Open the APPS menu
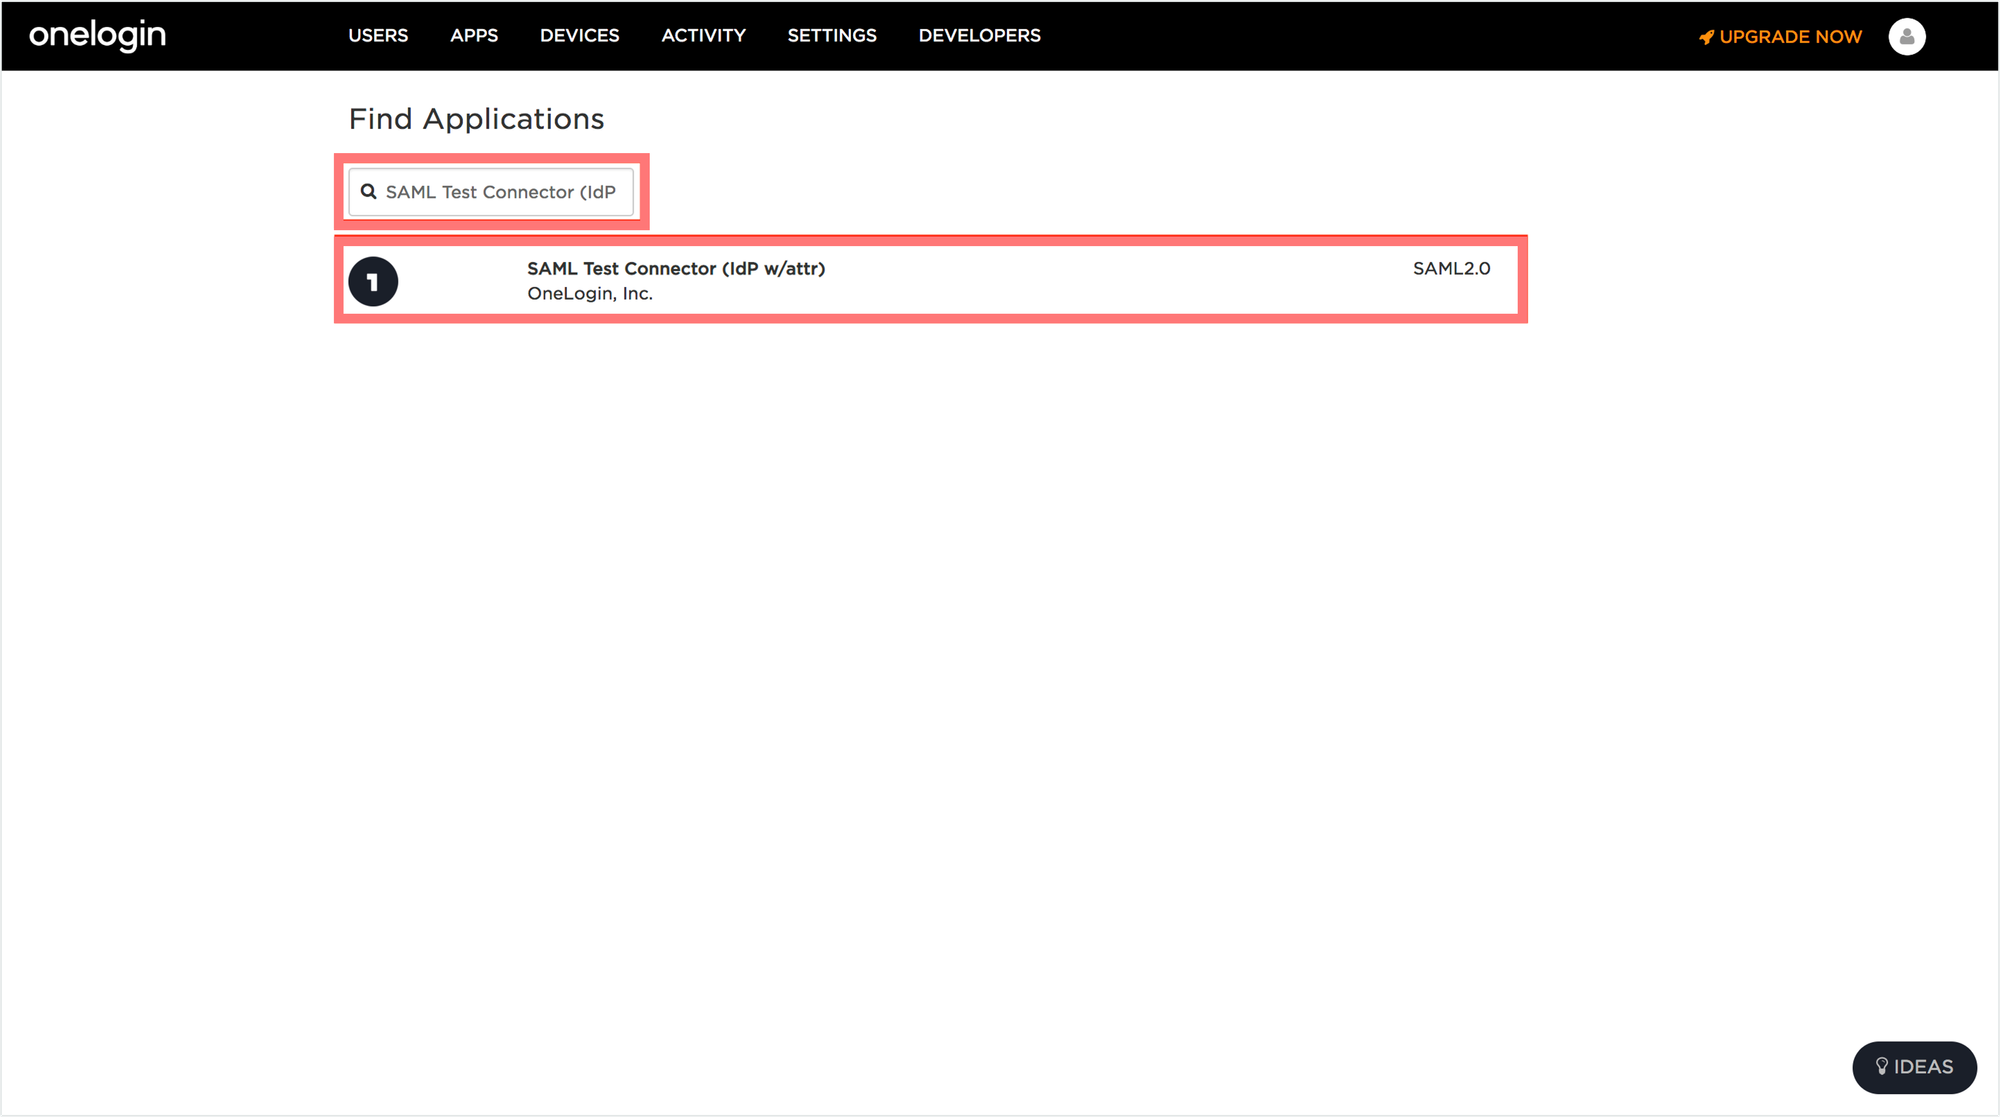Screen dimensions: 2000x1117 [x=474, y=36]
